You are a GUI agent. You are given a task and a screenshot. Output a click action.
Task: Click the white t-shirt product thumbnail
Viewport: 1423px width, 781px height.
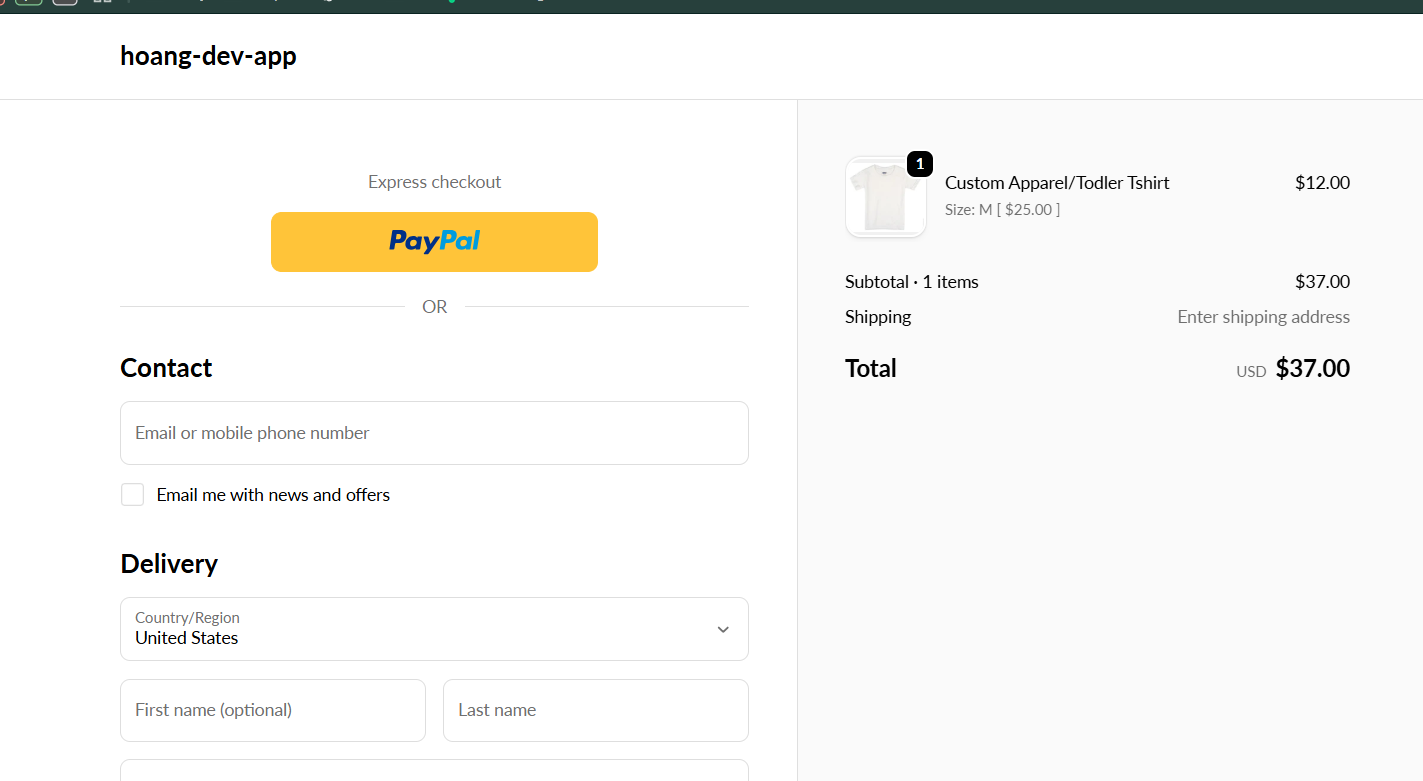point(884,198)
